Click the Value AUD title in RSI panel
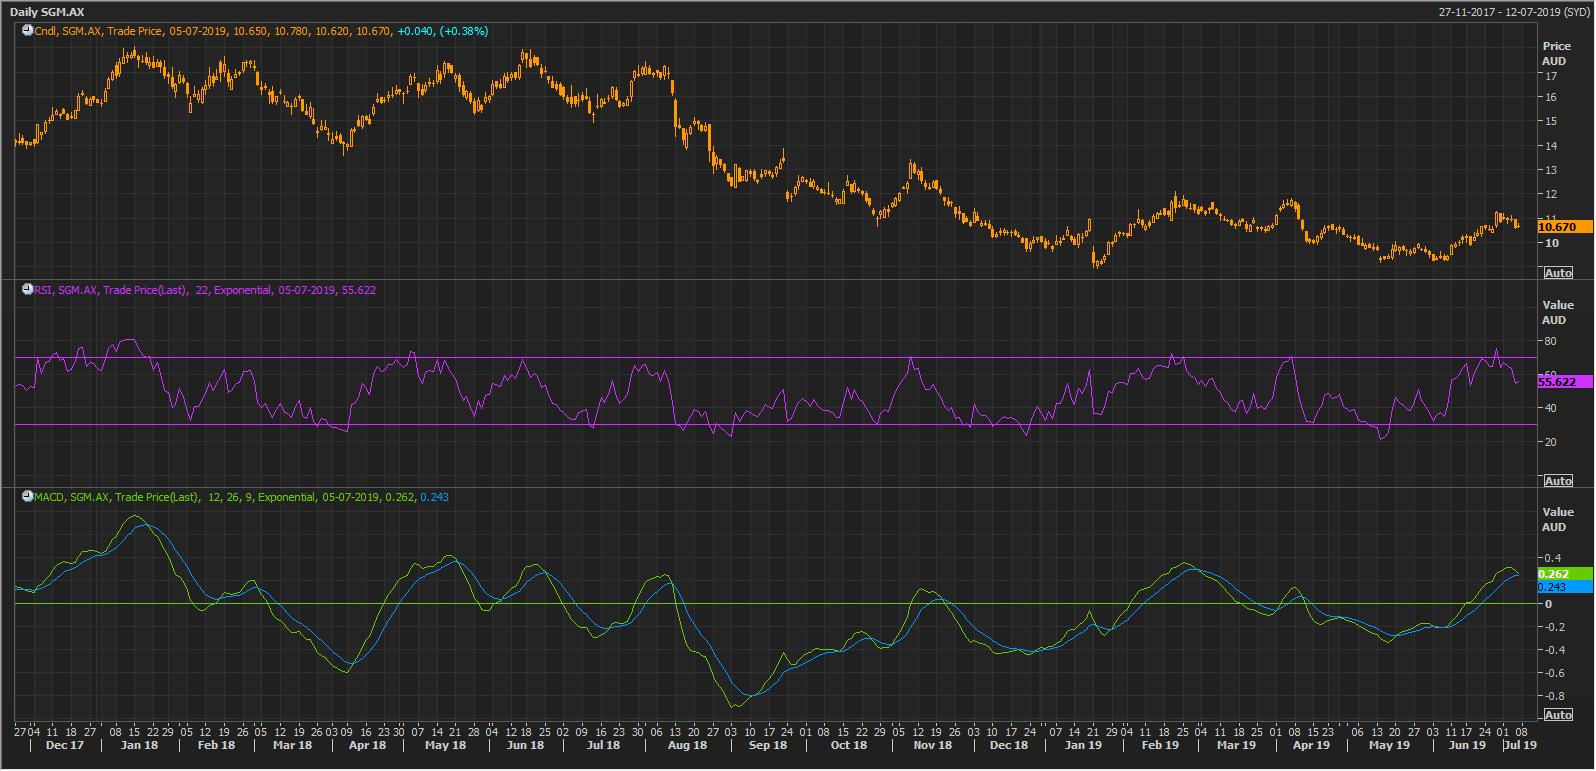The width and height of the screenshot is (1596, 771). pos(1557,313)
